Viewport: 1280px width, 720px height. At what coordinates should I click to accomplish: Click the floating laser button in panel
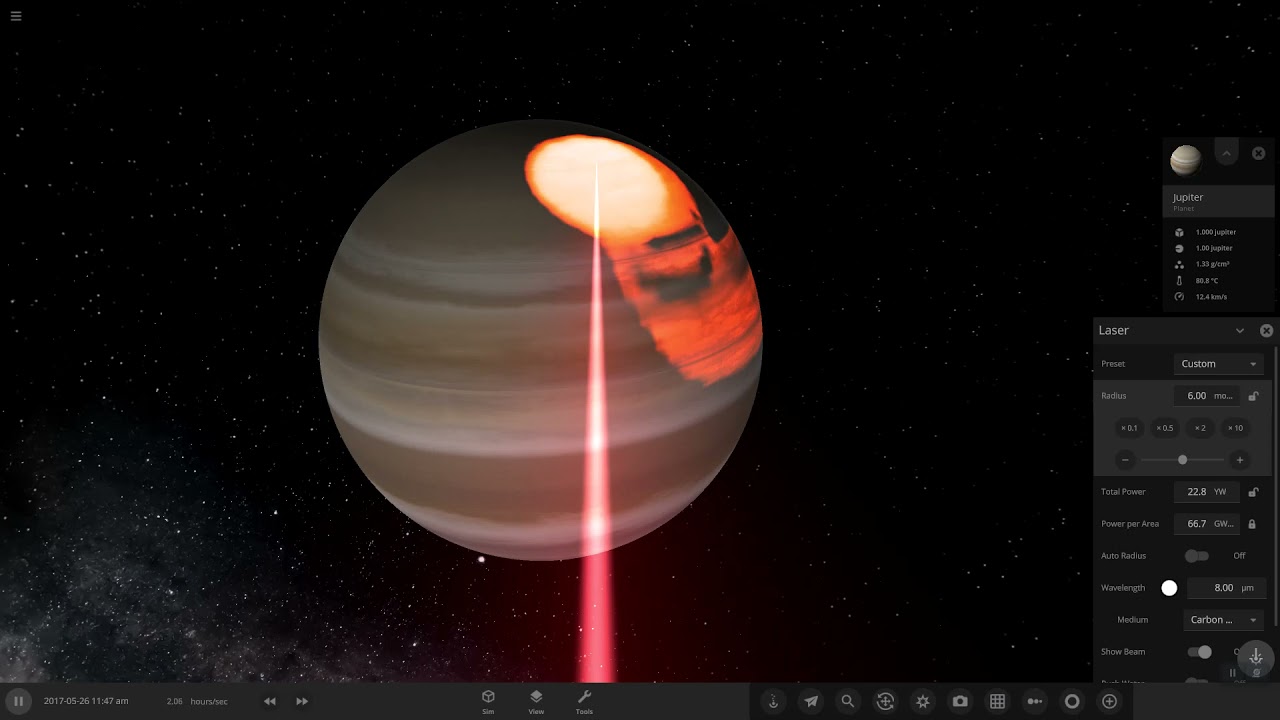pos(1256,656)
